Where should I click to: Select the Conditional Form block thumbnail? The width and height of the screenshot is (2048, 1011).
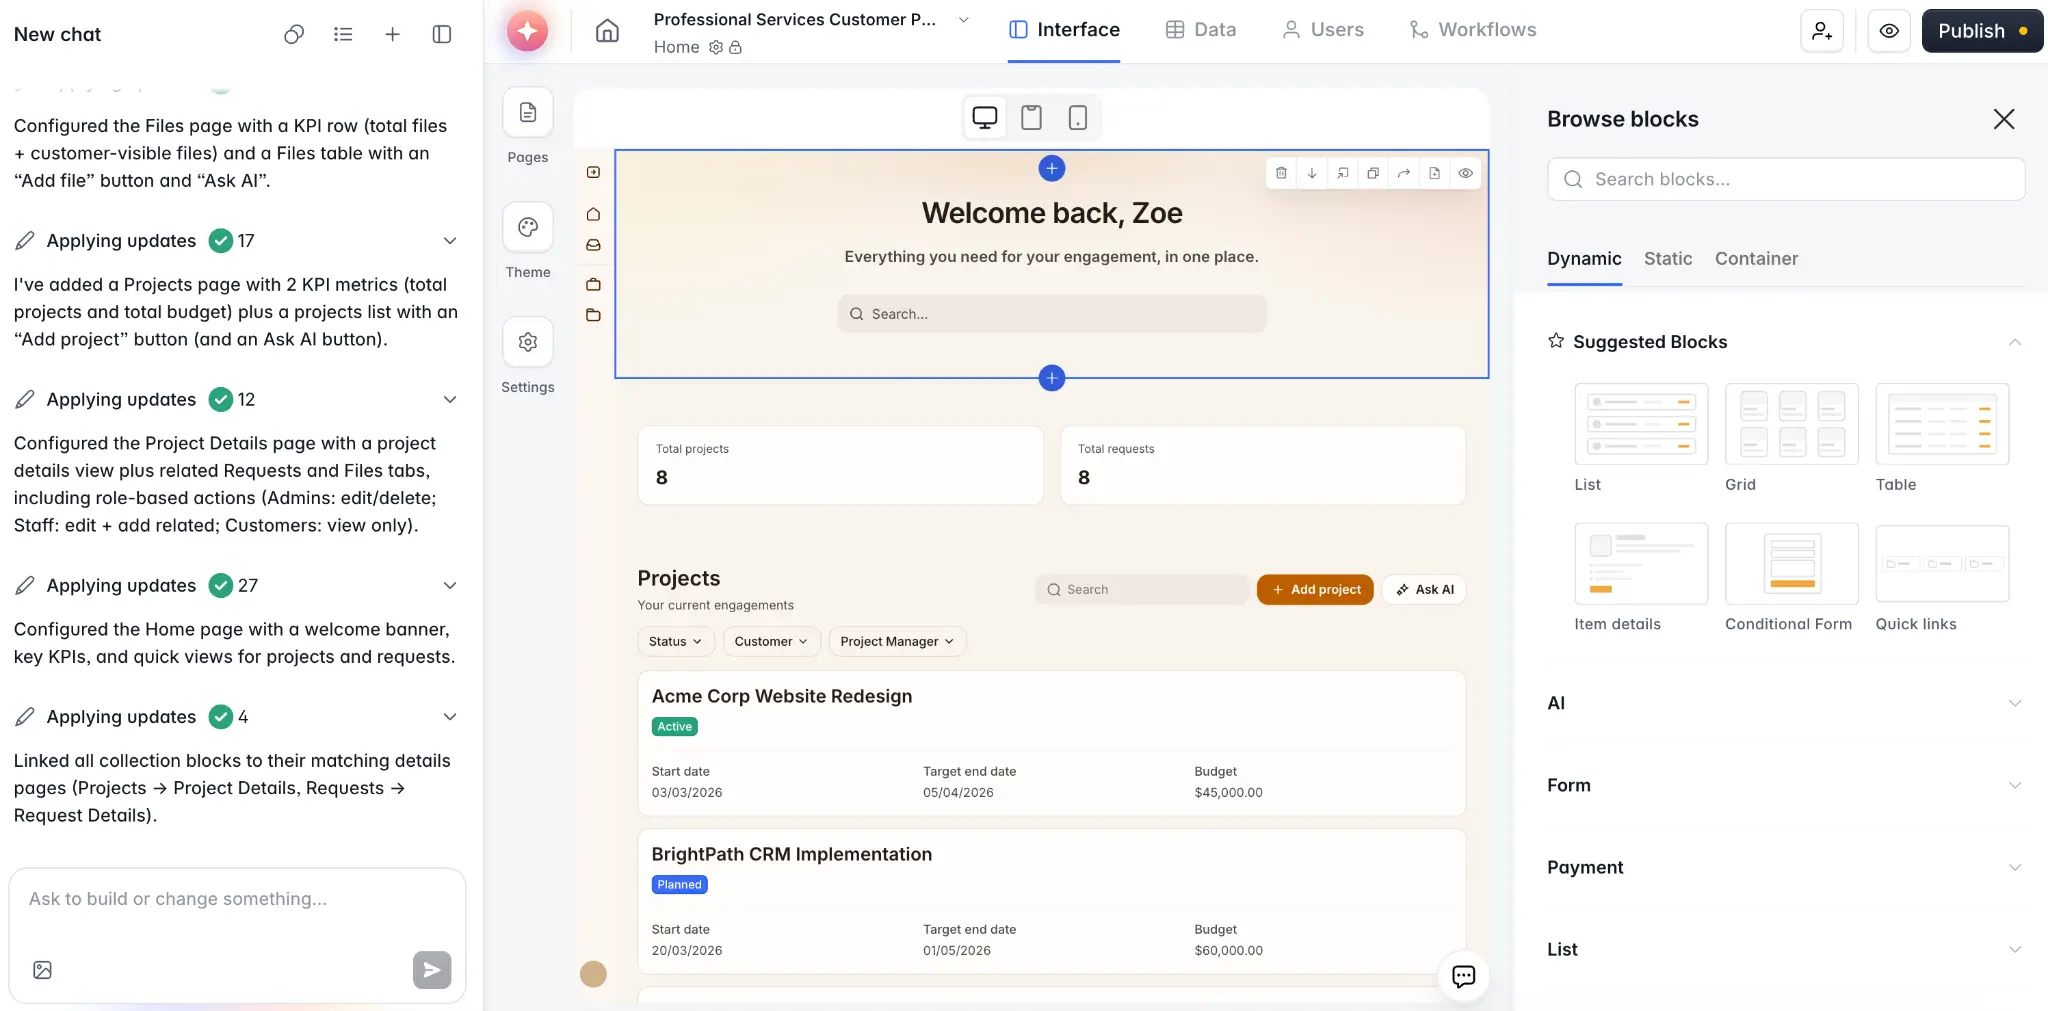tap(1790, 564)
